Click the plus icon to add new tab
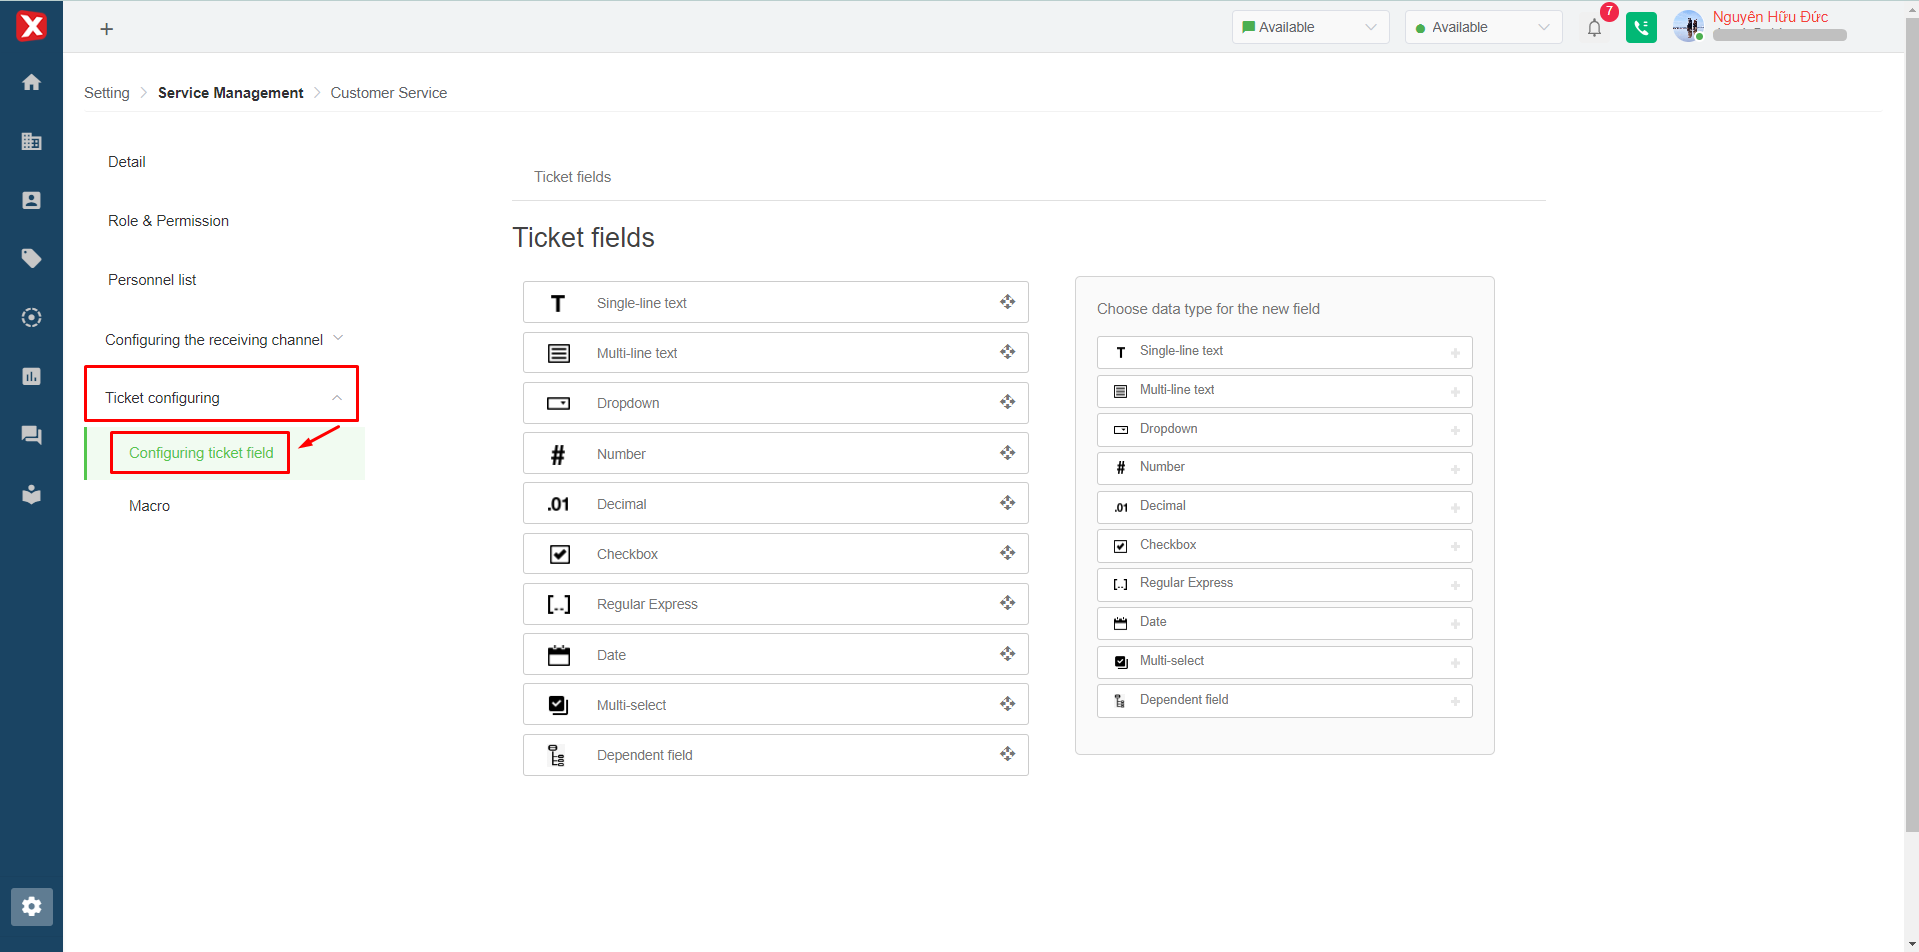 pos(107,29)
